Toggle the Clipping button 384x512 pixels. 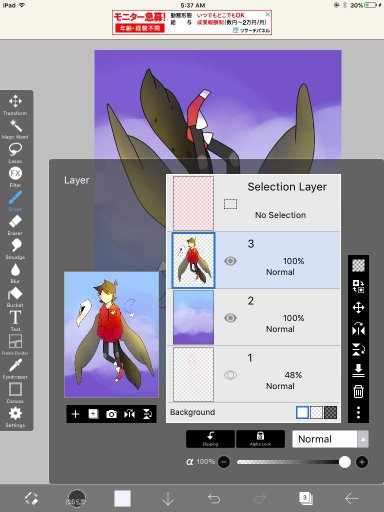(210, 439)
